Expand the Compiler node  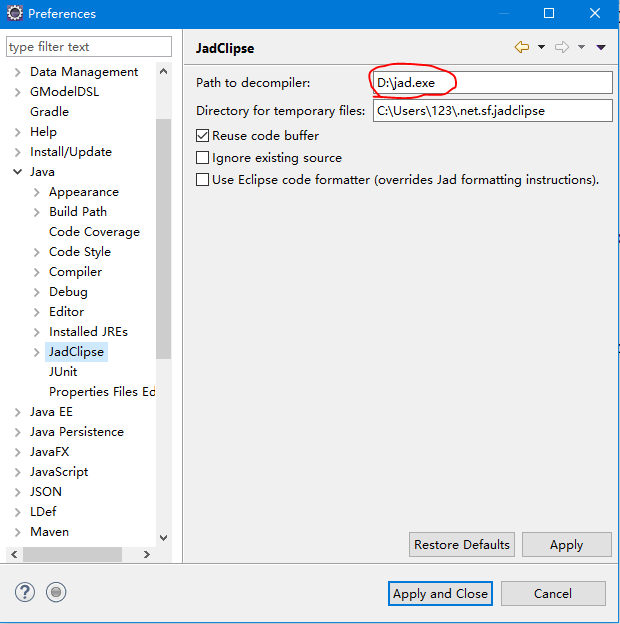[x=37, y=272]
